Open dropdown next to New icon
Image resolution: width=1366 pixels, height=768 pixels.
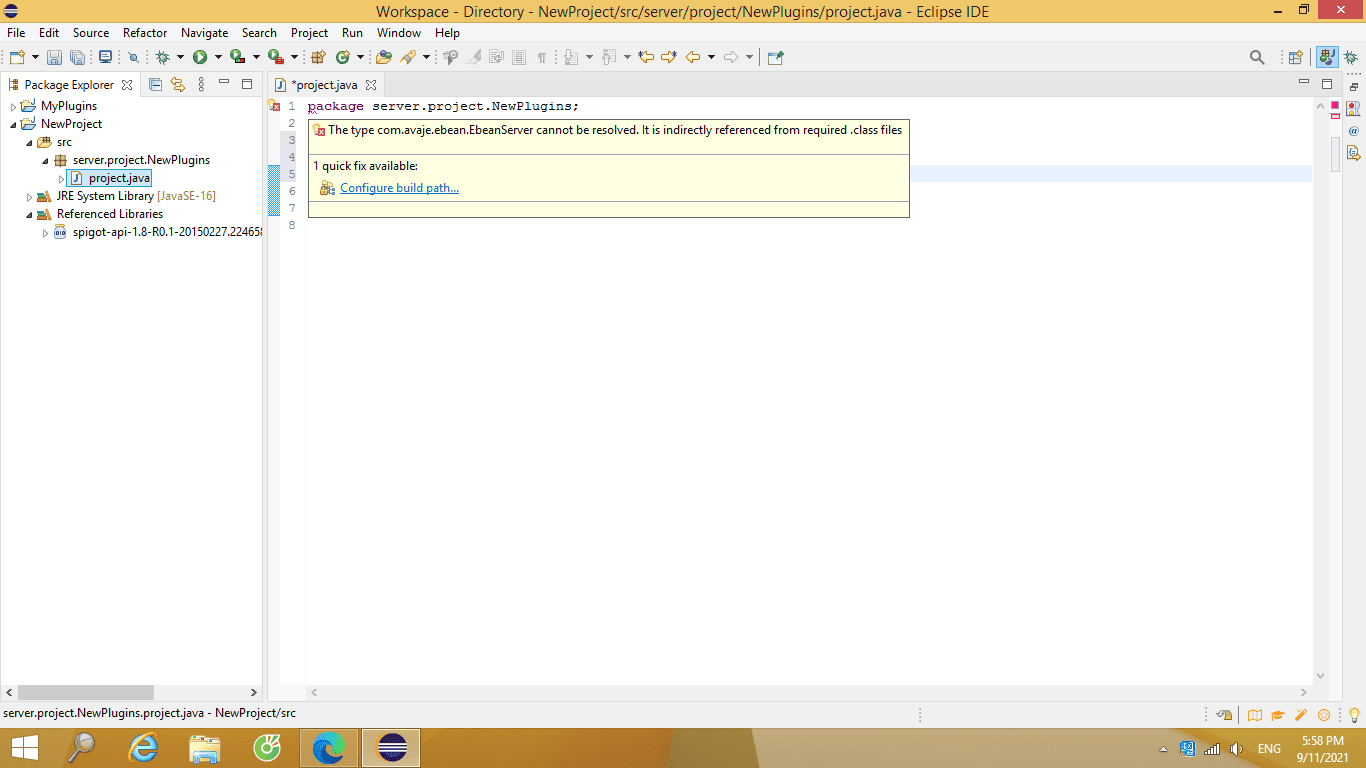coord(35,57)
